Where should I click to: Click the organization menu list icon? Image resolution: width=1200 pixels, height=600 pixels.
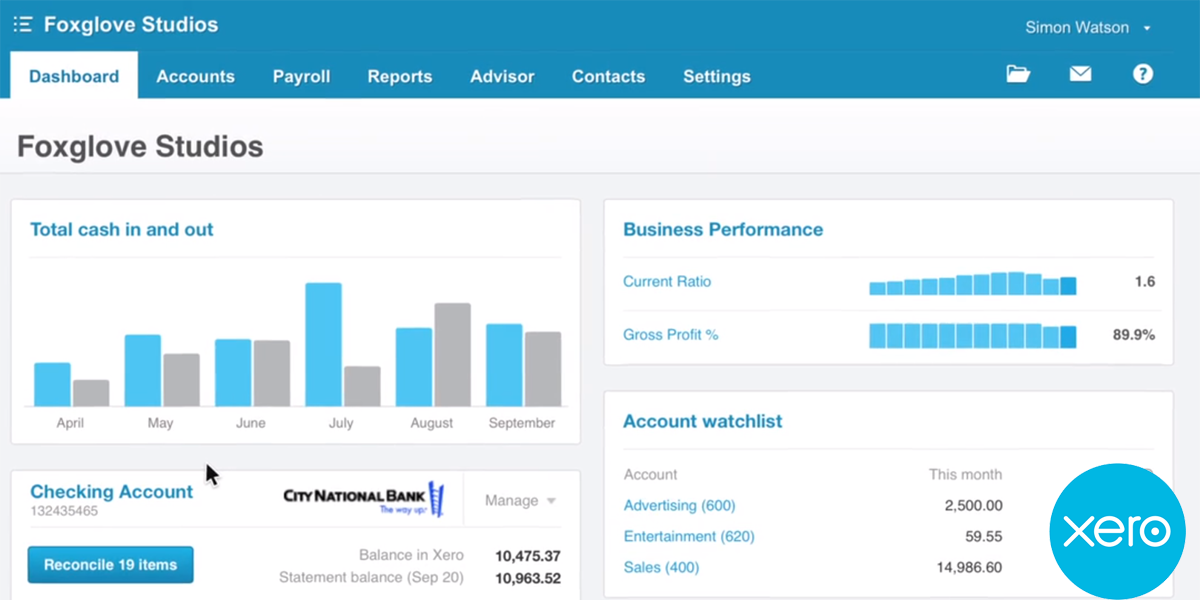22,25
